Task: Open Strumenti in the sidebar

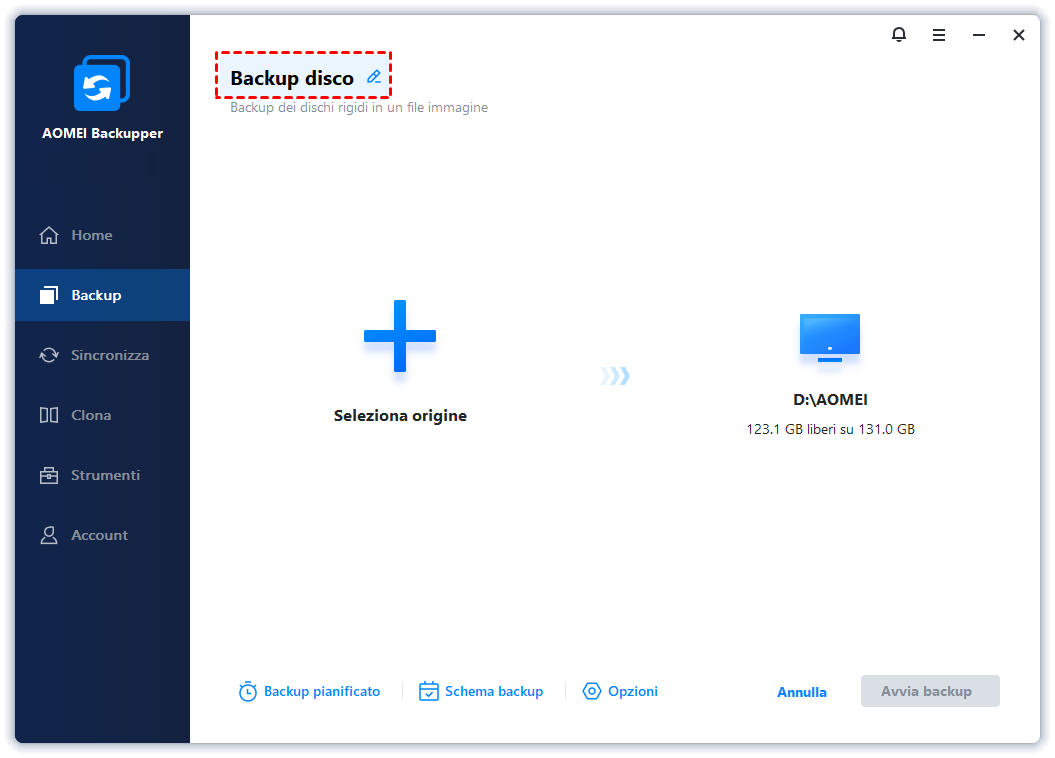Action: (x=102, y=475)
